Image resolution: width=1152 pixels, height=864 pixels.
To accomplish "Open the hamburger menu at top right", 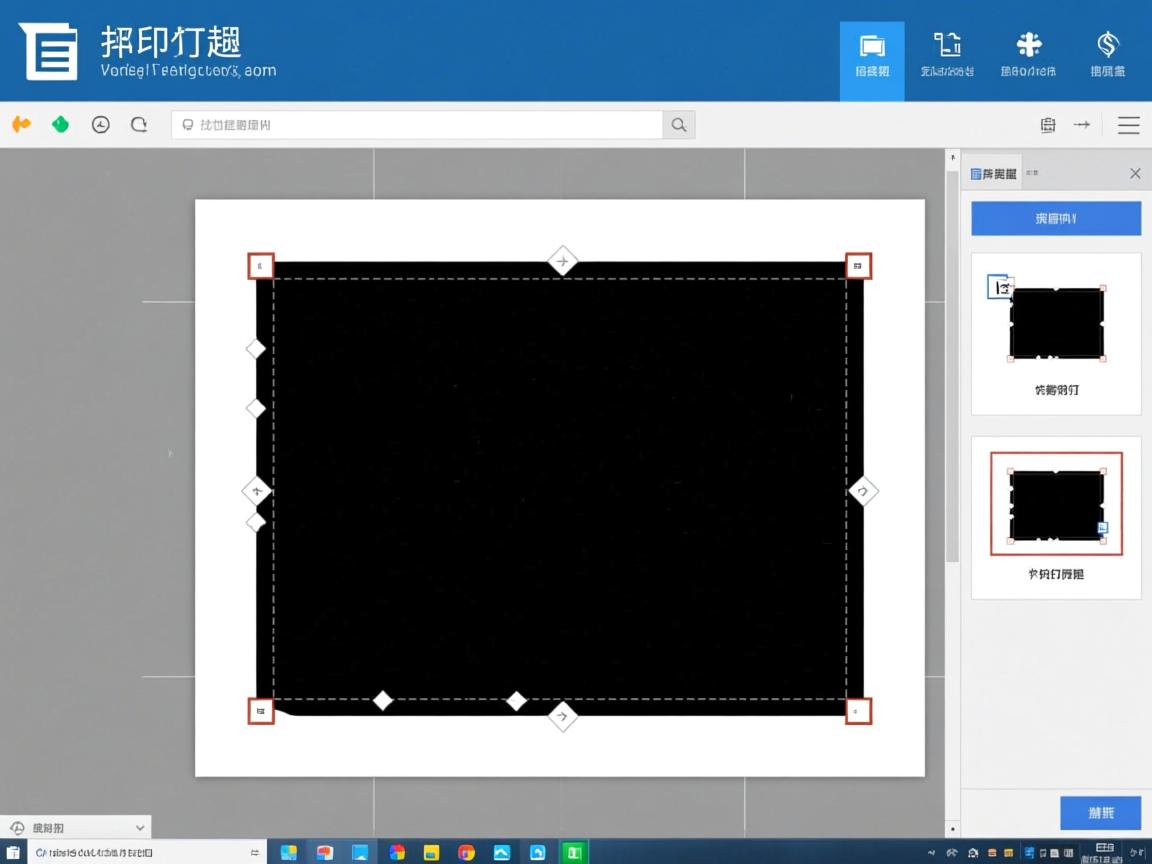I will click(x=1129, y=125).
